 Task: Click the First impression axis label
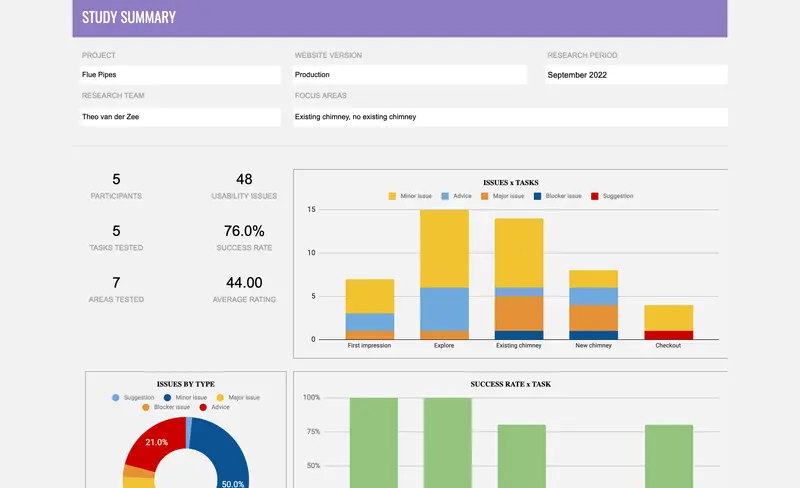tap(369, 346)
